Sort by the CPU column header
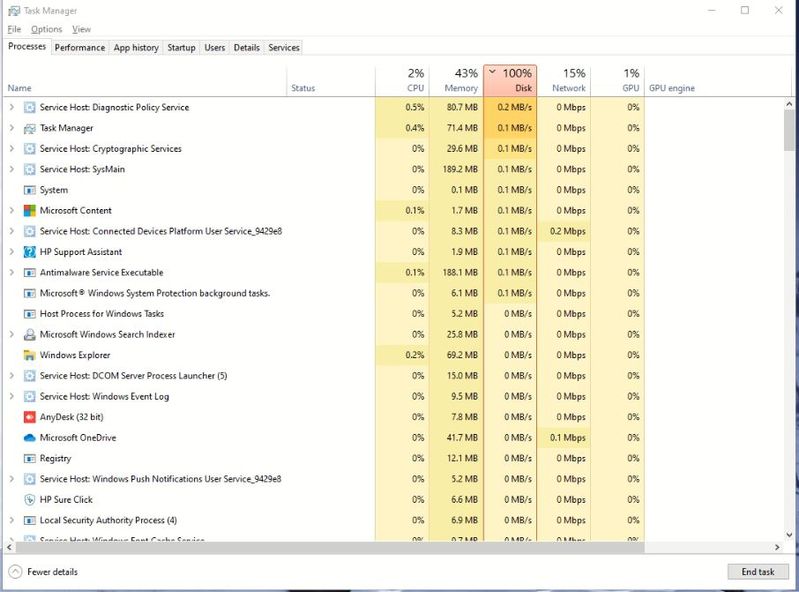Image resolution: width=799 pixels, height=592 pixels. pyautogui.click(x=402, y=80)
